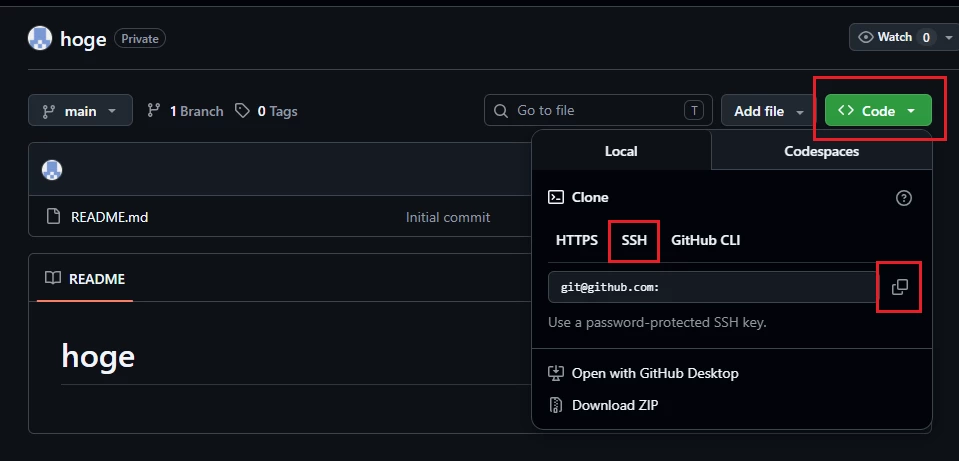Click the hoge heading in the README
Image resolution: width=959 pixels, height=461 pixels.
pyautogui.click(x=98, y=355)
